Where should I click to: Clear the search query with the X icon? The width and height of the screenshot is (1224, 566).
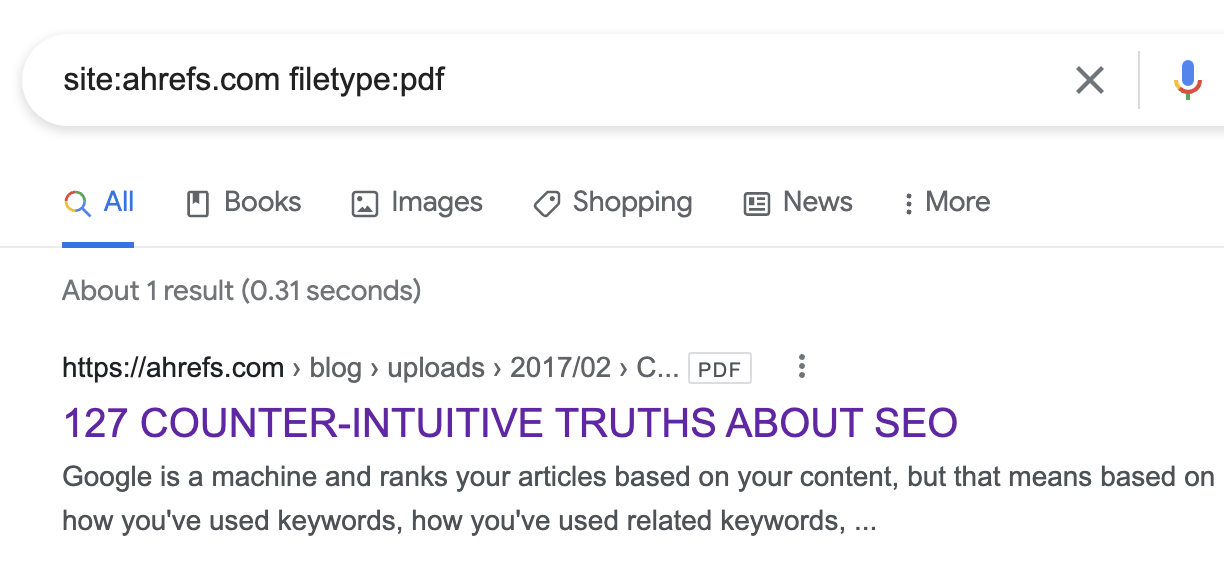1089,80
